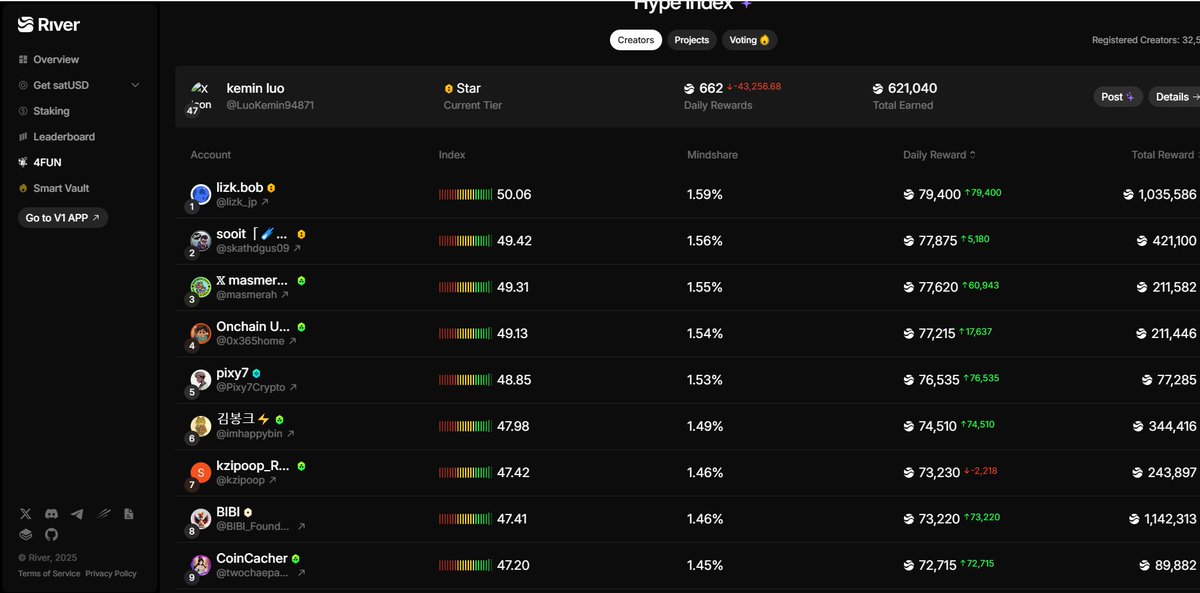
Task: Open external link arrow beside @Pixy7Crypto
Action: tap(293, 388)
